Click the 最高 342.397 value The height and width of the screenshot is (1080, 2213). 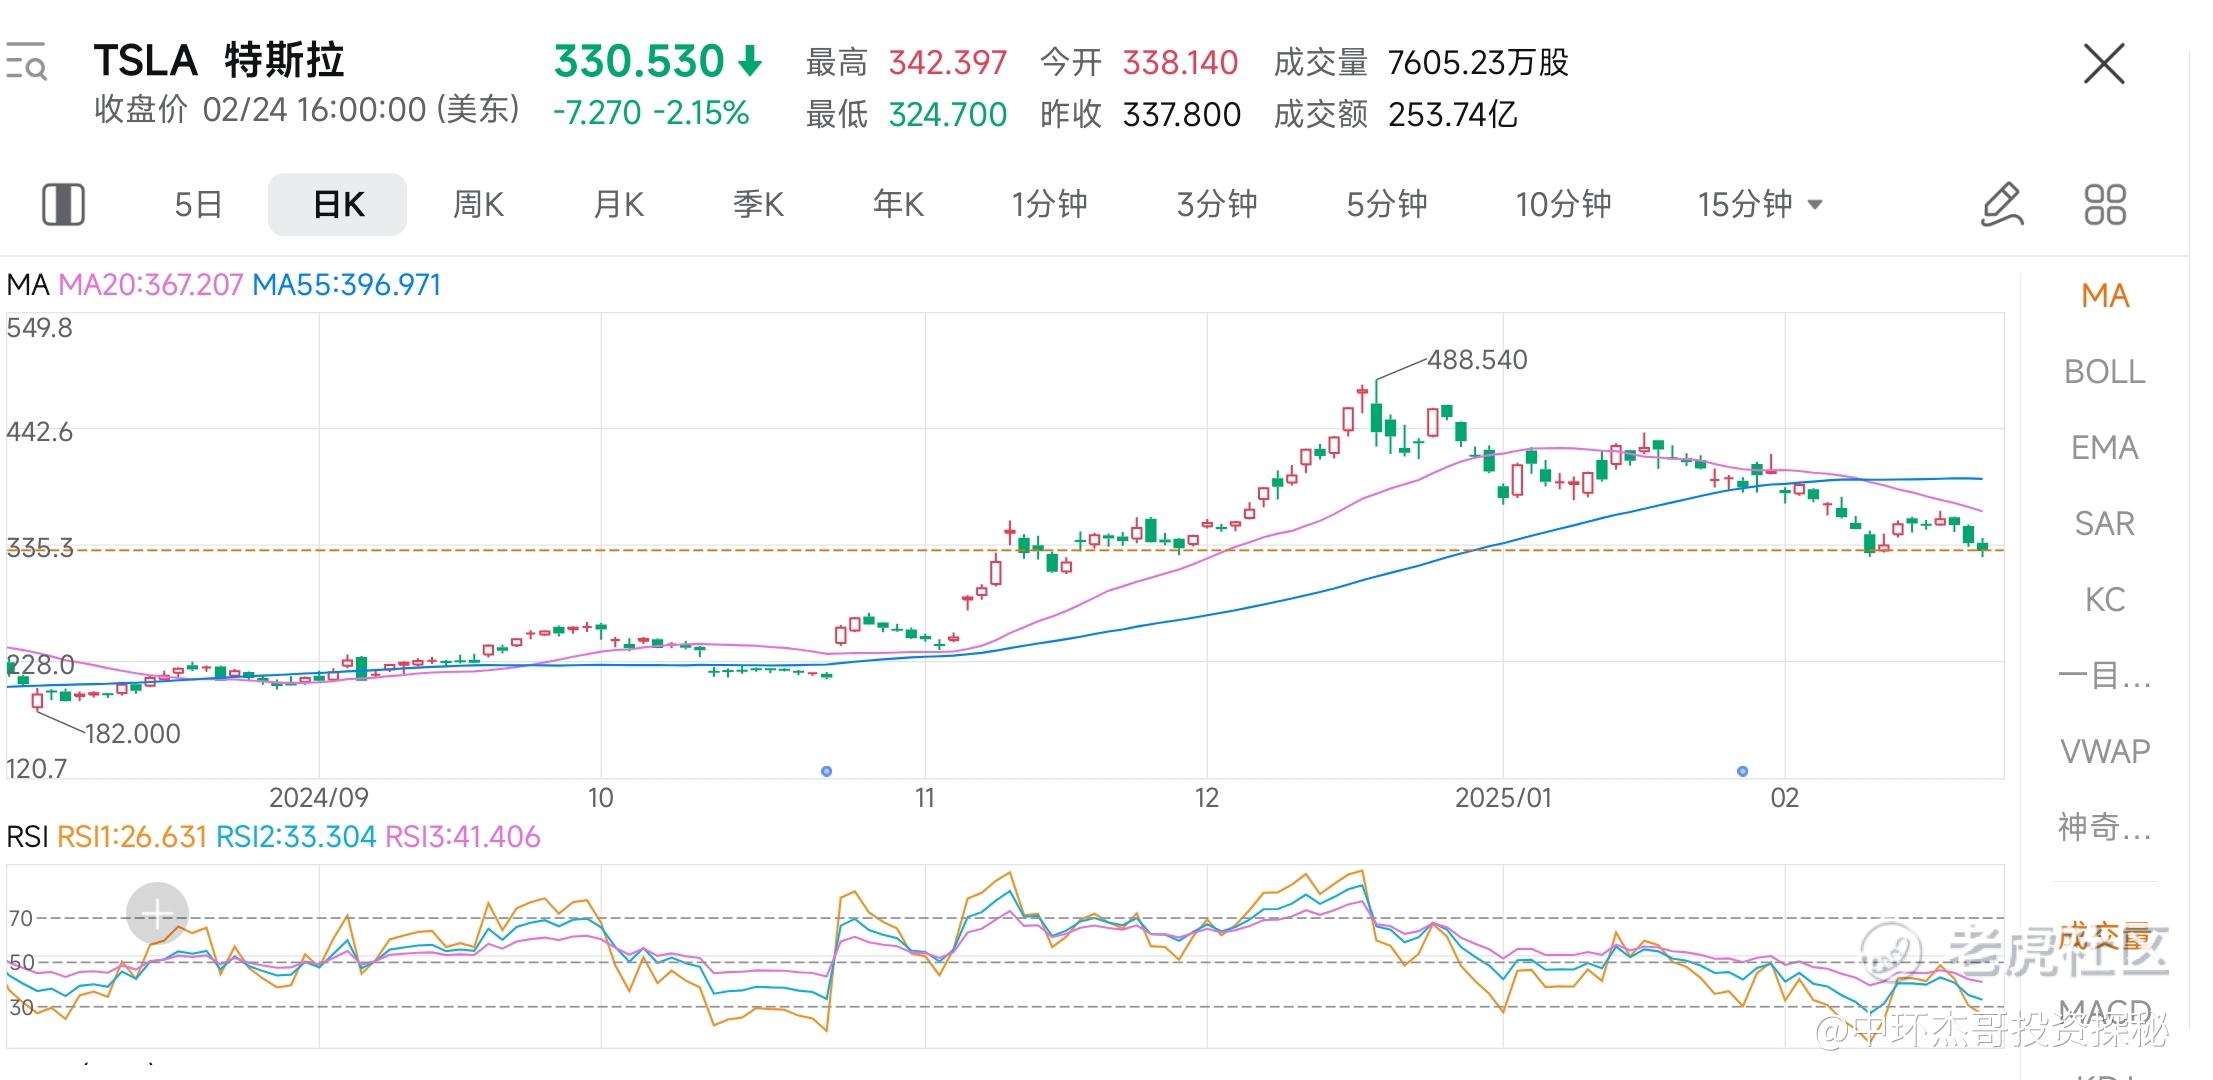[x=947, y=63]
